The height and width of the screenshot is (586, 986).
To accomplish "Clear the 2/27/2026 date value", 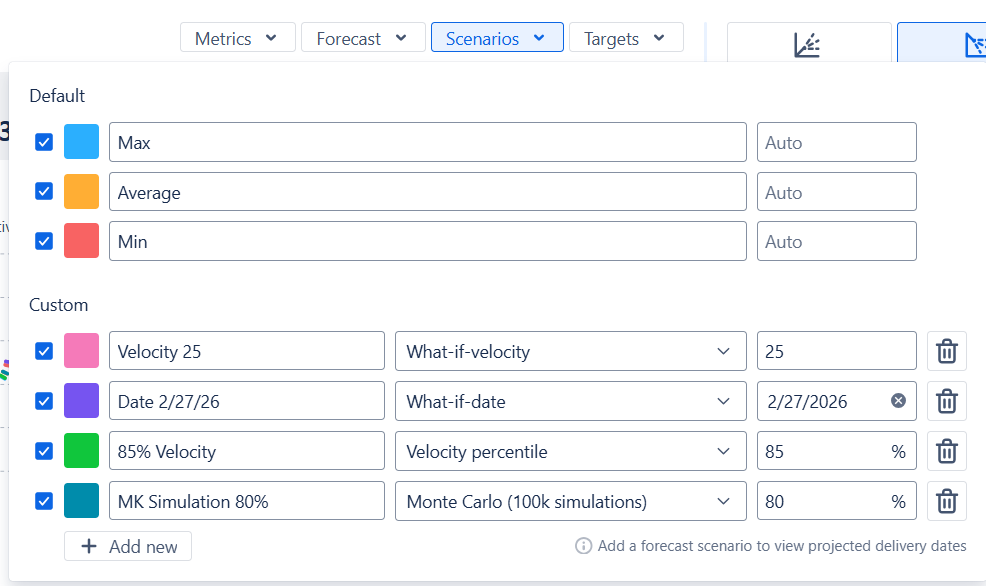I will (897, 401).
